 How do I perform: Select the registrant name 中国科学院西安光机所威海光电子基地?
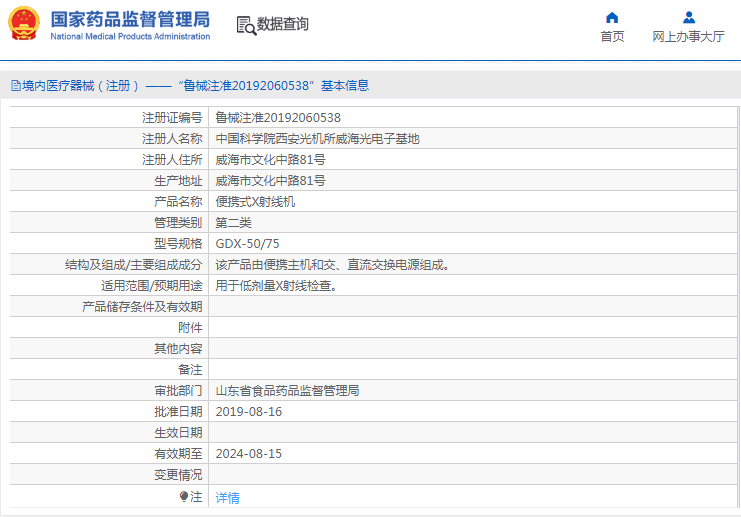tap(317, 139)
